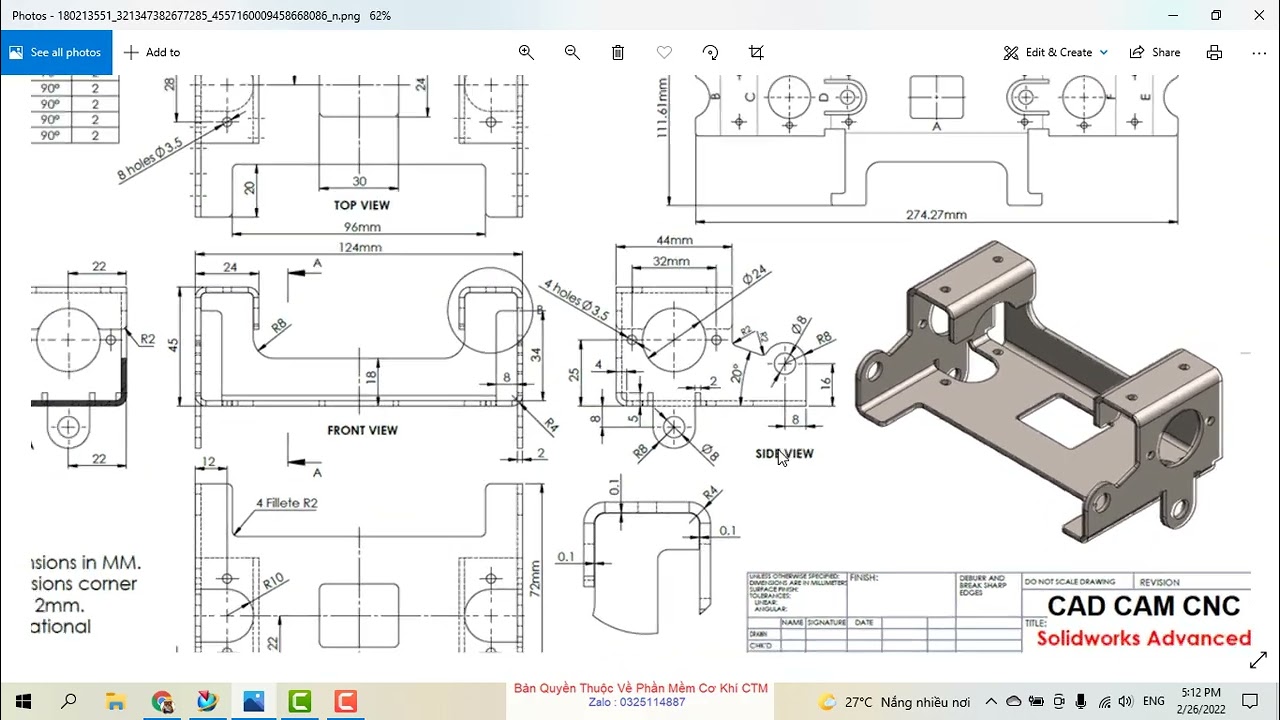Image resolution: width=1280 pixels, height=720 pixels.
Task: Open the Add to menu
Action: click(152, 52)
